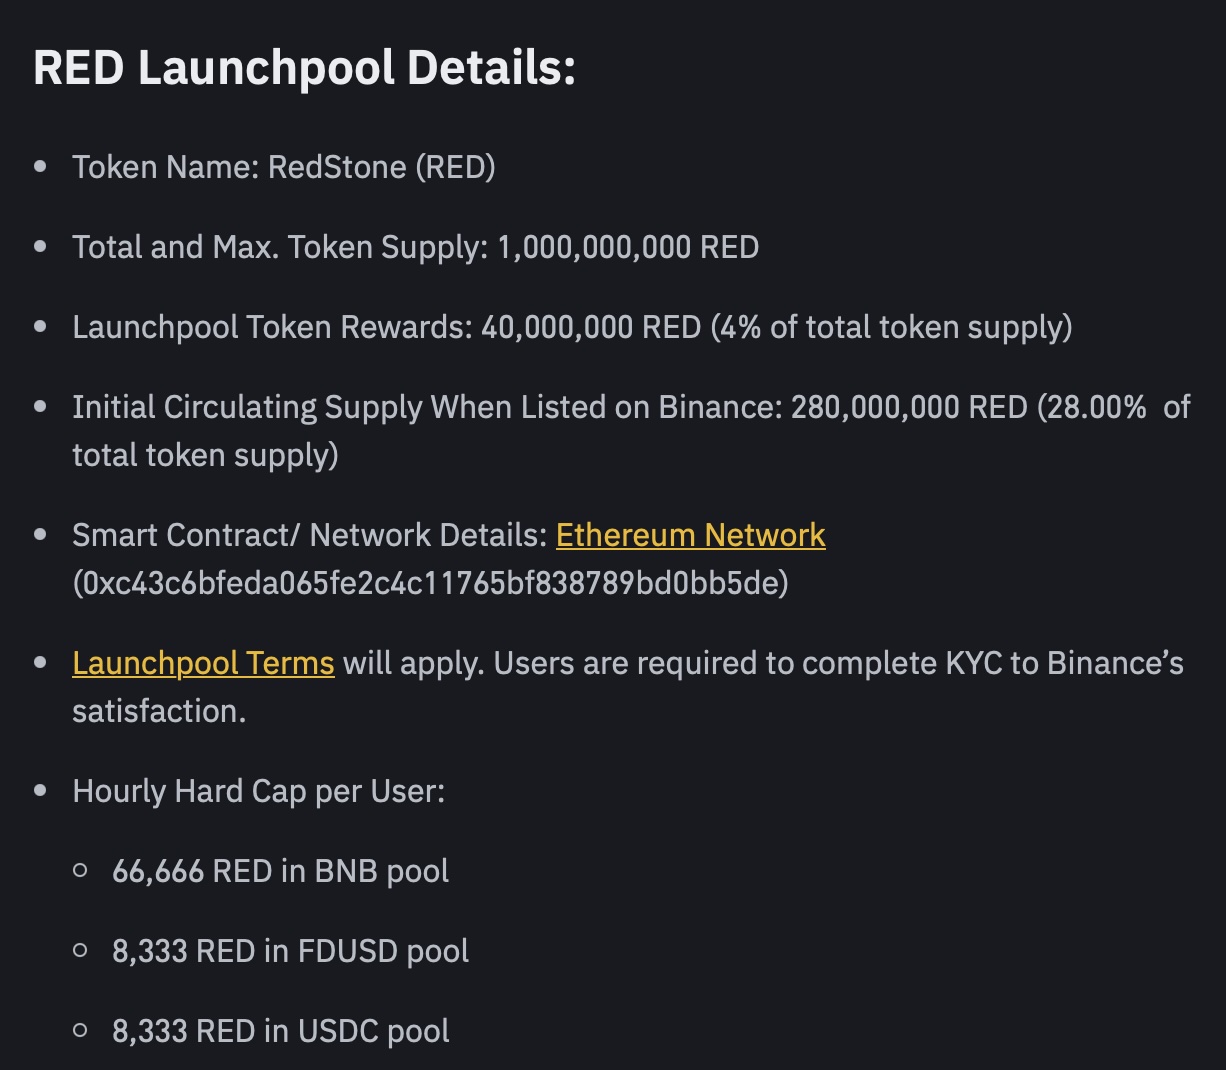
Task: Click the 1,000,000,000 RED supply figure
Action: coord(628,247)
